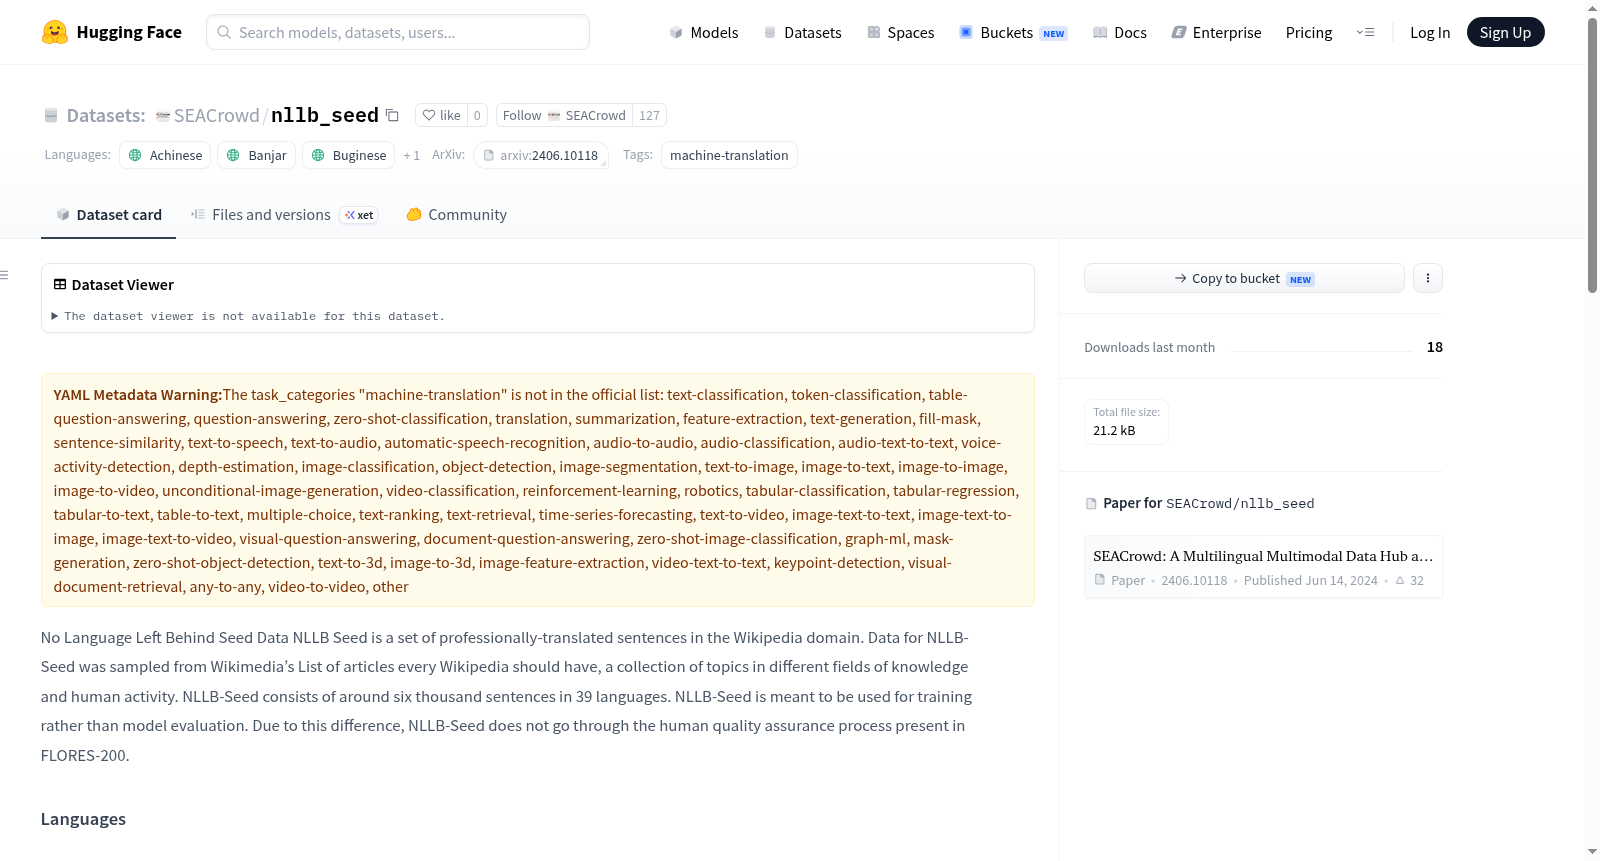
Task: Open the SEACrowd Multilingual Multimodal paper card
Action: pyautogui.click(x=1263, y=567)
